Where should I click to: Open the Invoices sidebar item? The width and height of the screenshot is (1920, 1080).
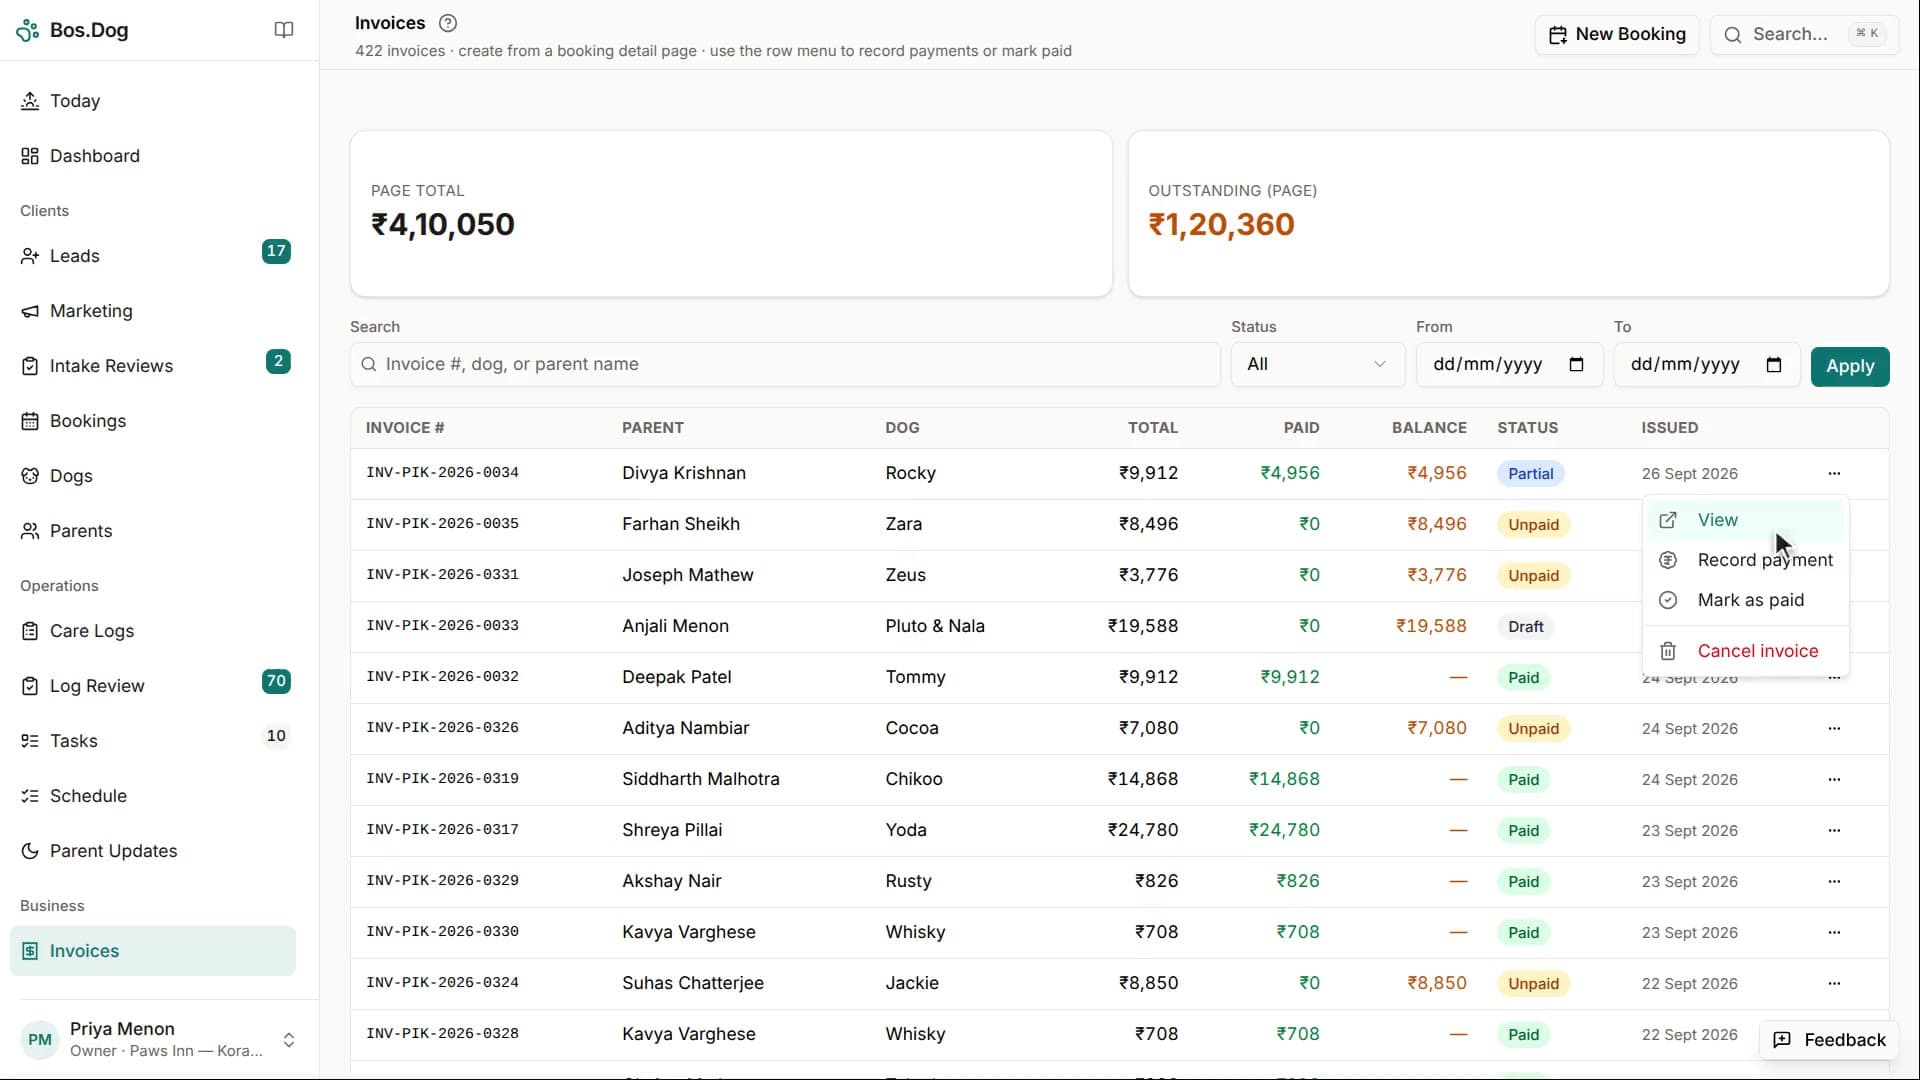click(153, 951)
